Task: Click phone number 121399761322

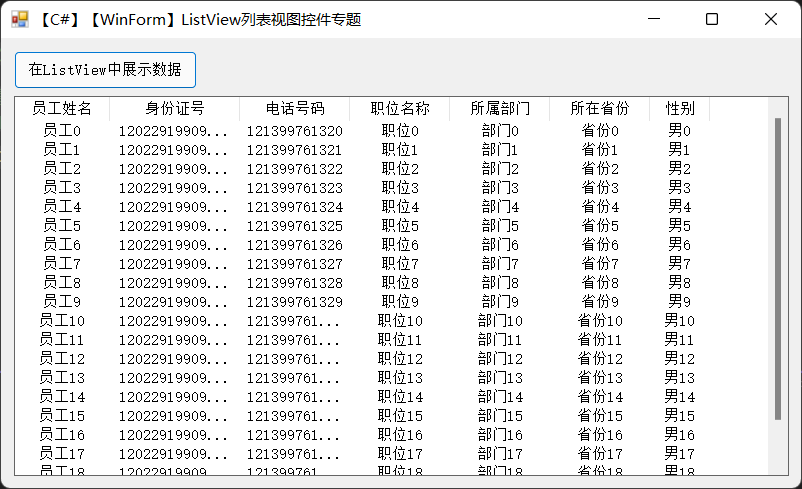Action: pos(295,169)
